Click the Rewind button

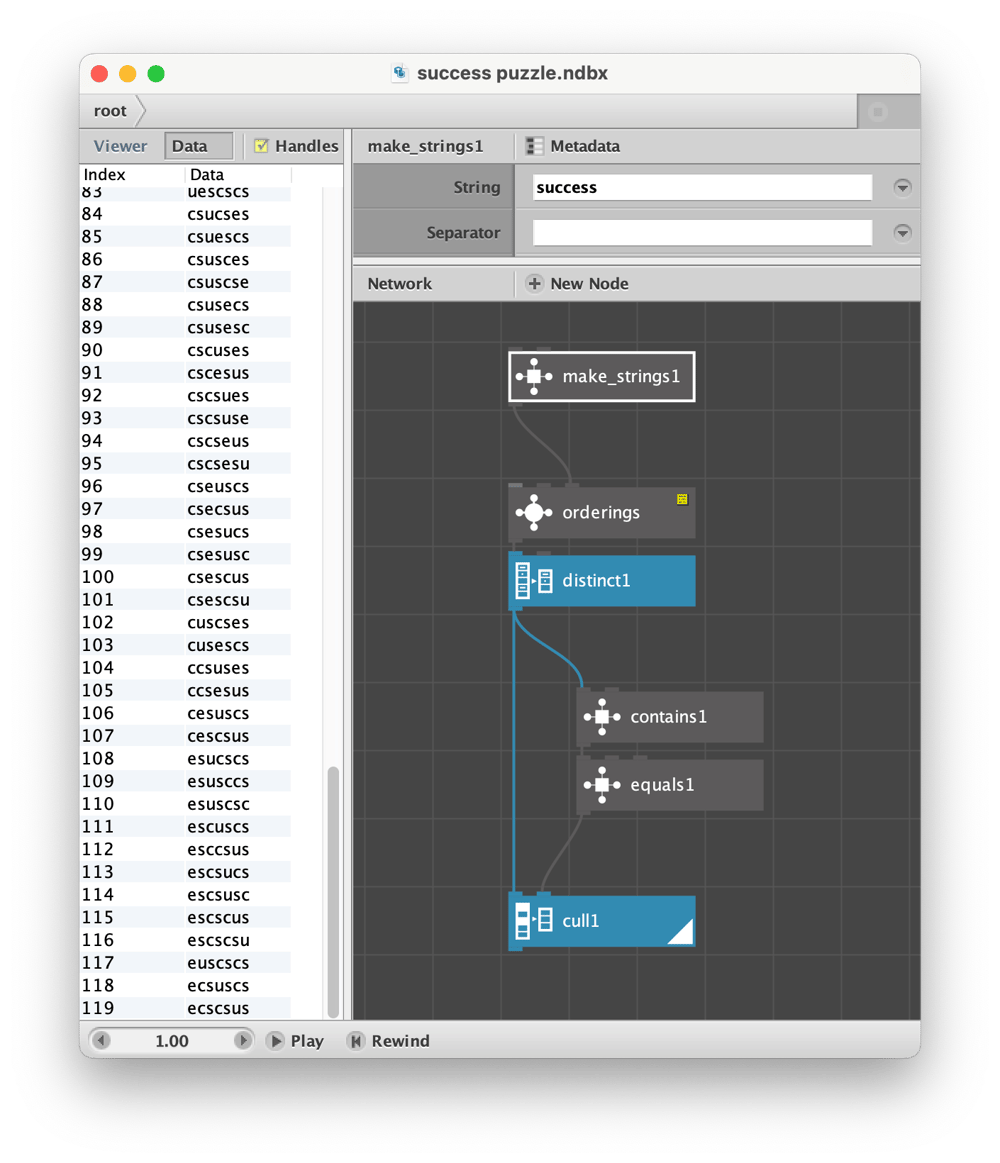click(389, 1041)
